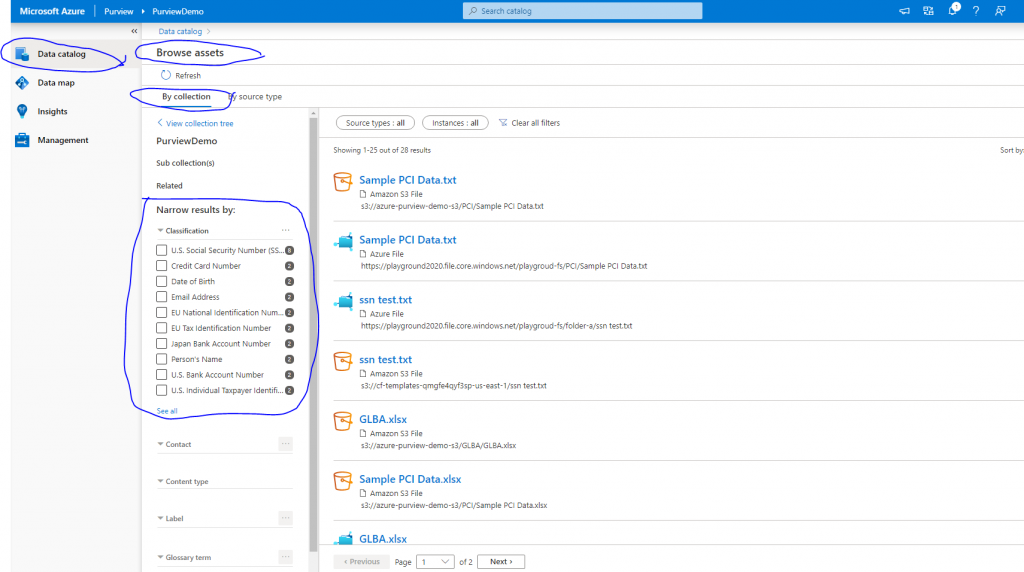Open the feedback person icon in header
1024x572 pixels.
1000,11
